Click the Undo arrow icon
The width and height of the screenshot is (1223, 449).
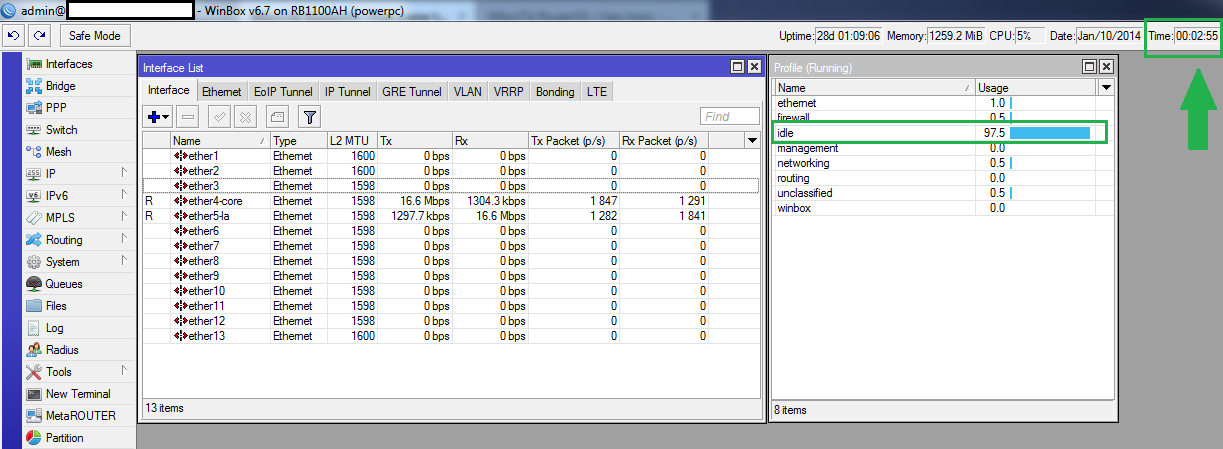14,36
